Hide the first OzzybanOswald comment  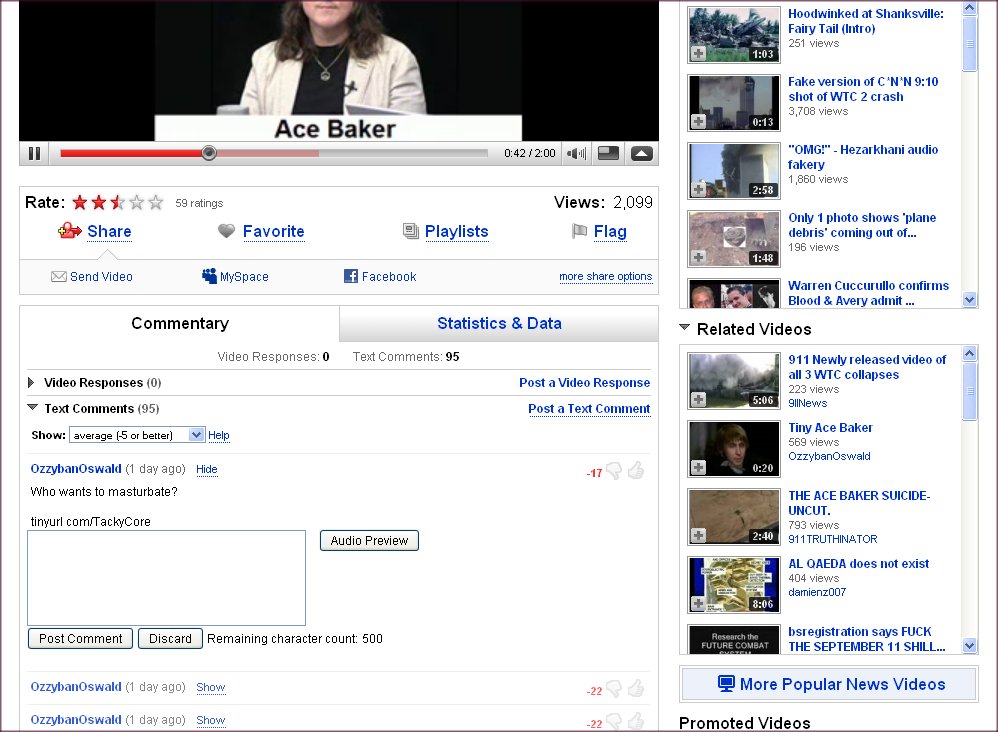click(206, 469)
